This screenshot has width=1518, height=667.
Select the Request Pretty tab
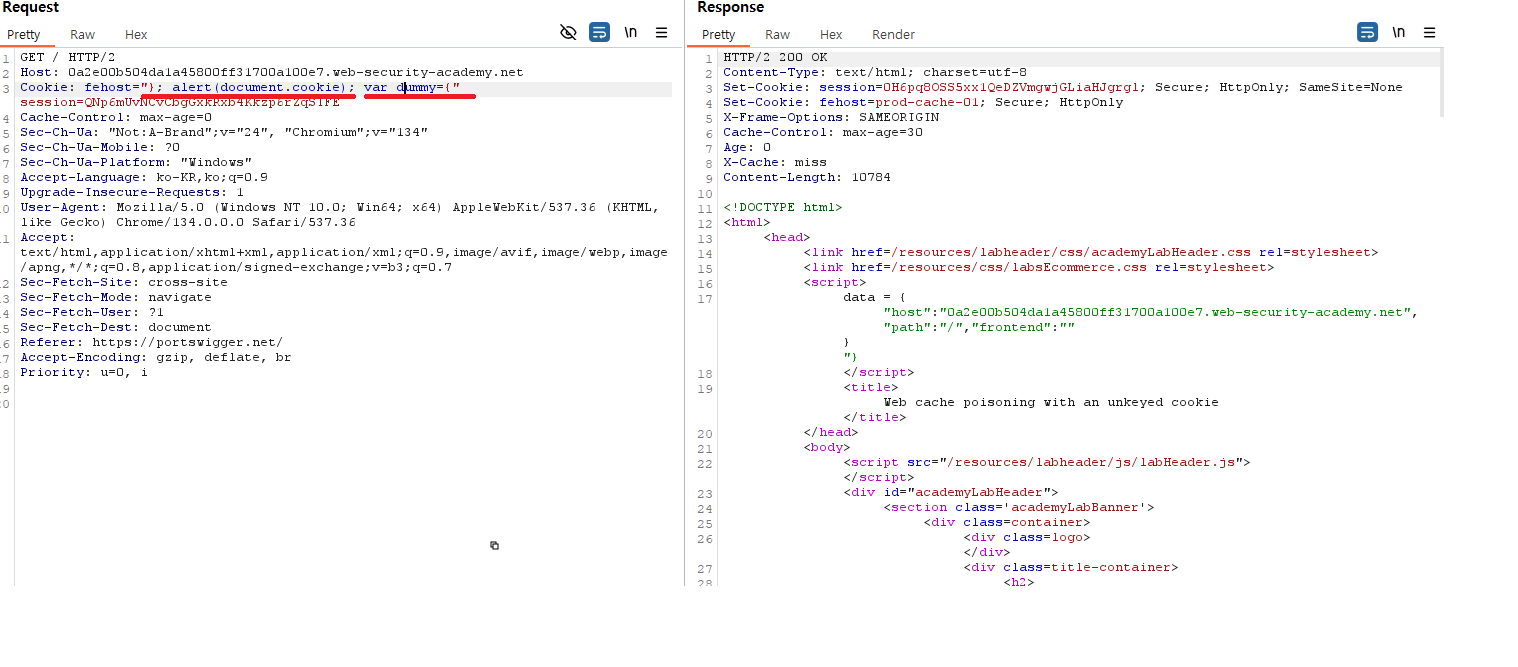[x=24, y=35]
